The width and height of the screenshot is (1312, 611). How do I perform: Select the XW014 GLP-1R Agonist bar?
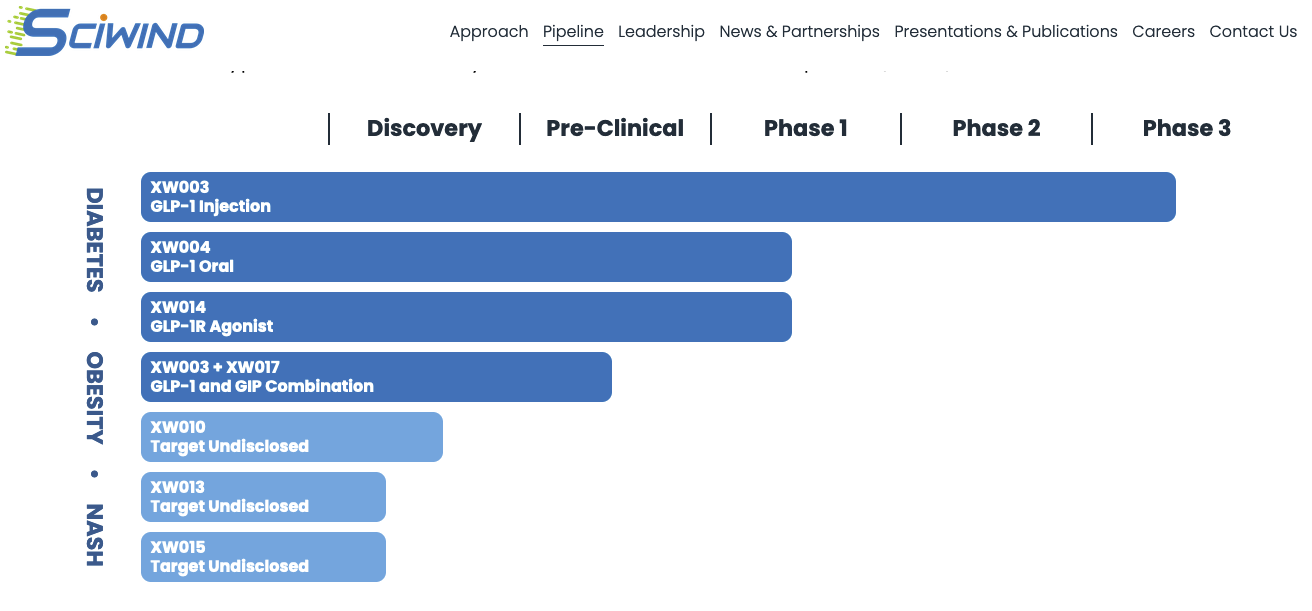[466, 317]
